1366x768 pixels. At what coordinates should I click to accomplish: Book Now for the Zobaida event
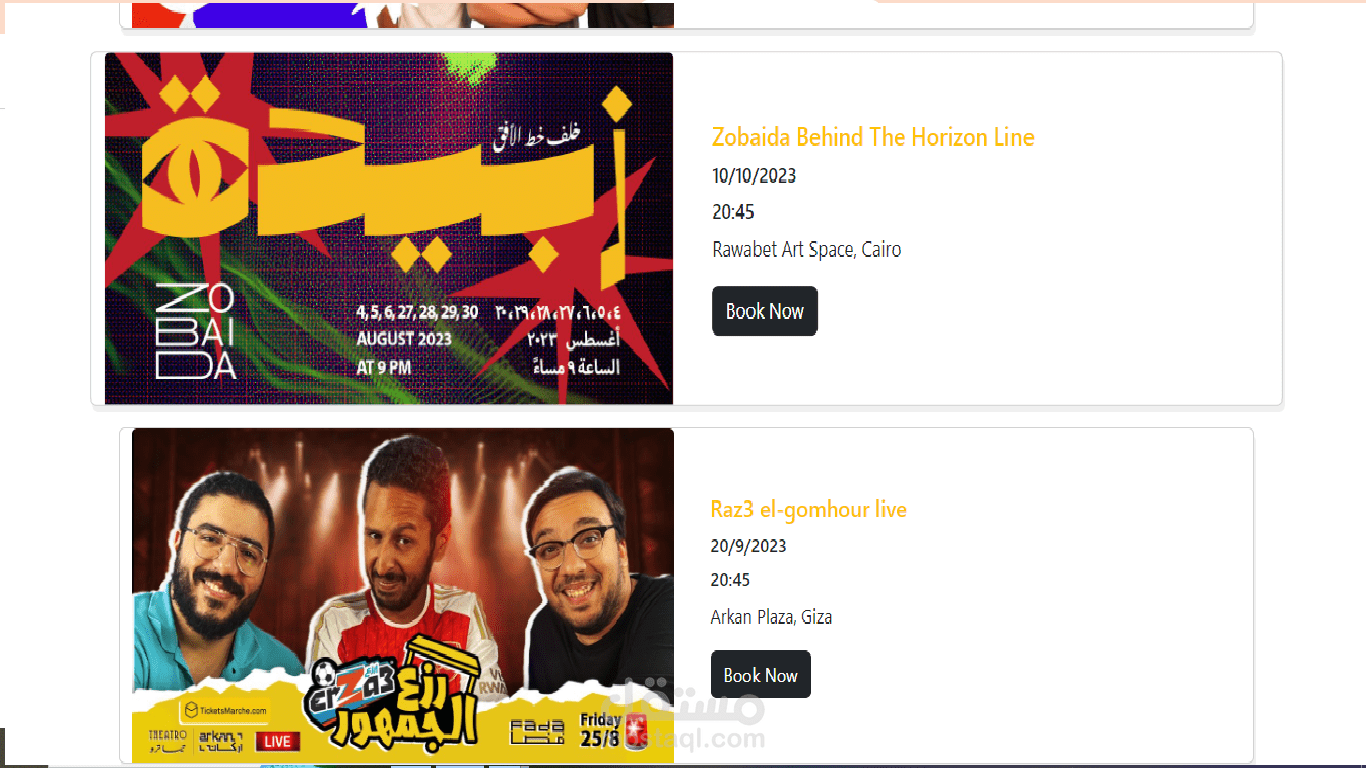(765, 311)
